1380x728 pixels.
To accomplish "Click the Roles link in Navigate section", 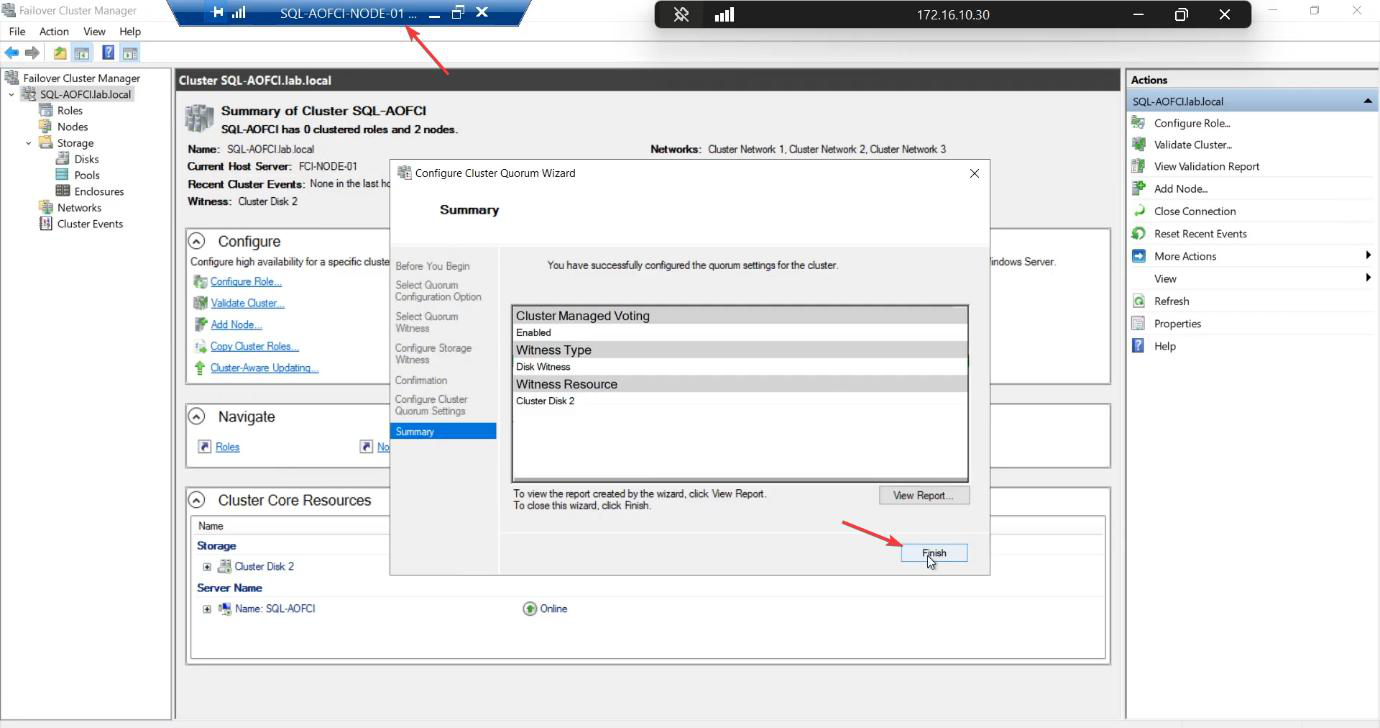I will (227, 447).
